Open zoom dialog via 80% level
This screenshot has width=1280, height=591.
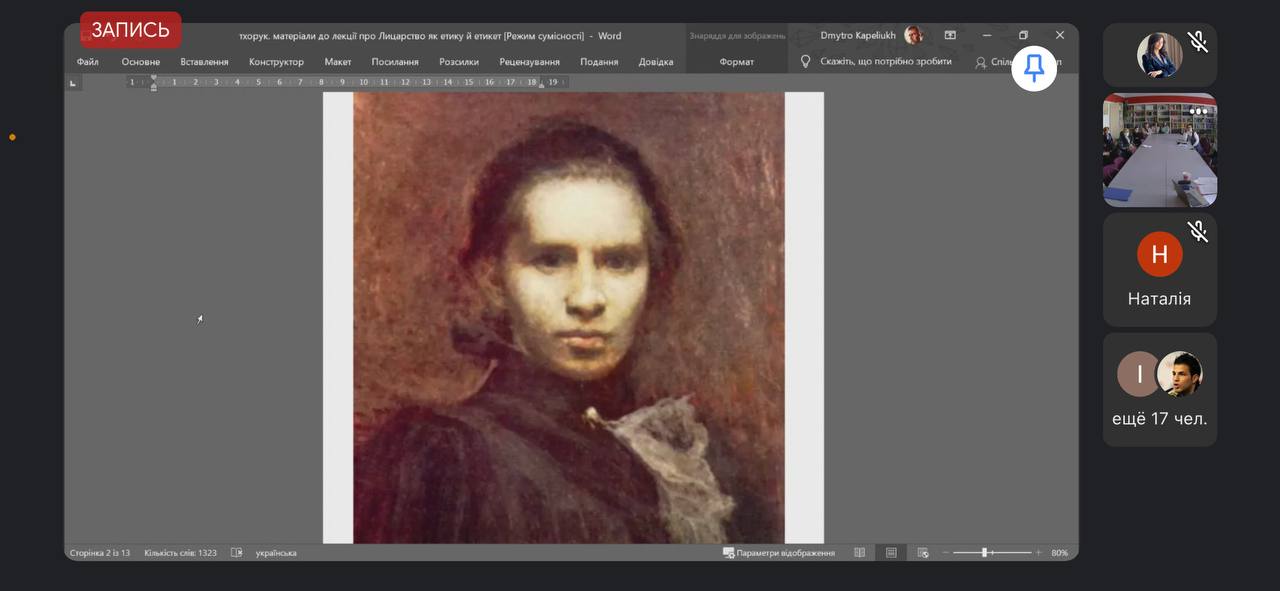tap(1059, 553)
